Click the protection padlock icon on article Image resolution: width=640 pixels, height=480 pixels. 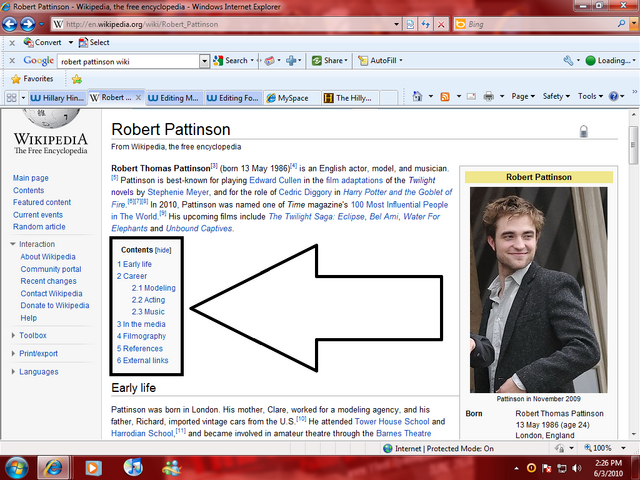584,131
